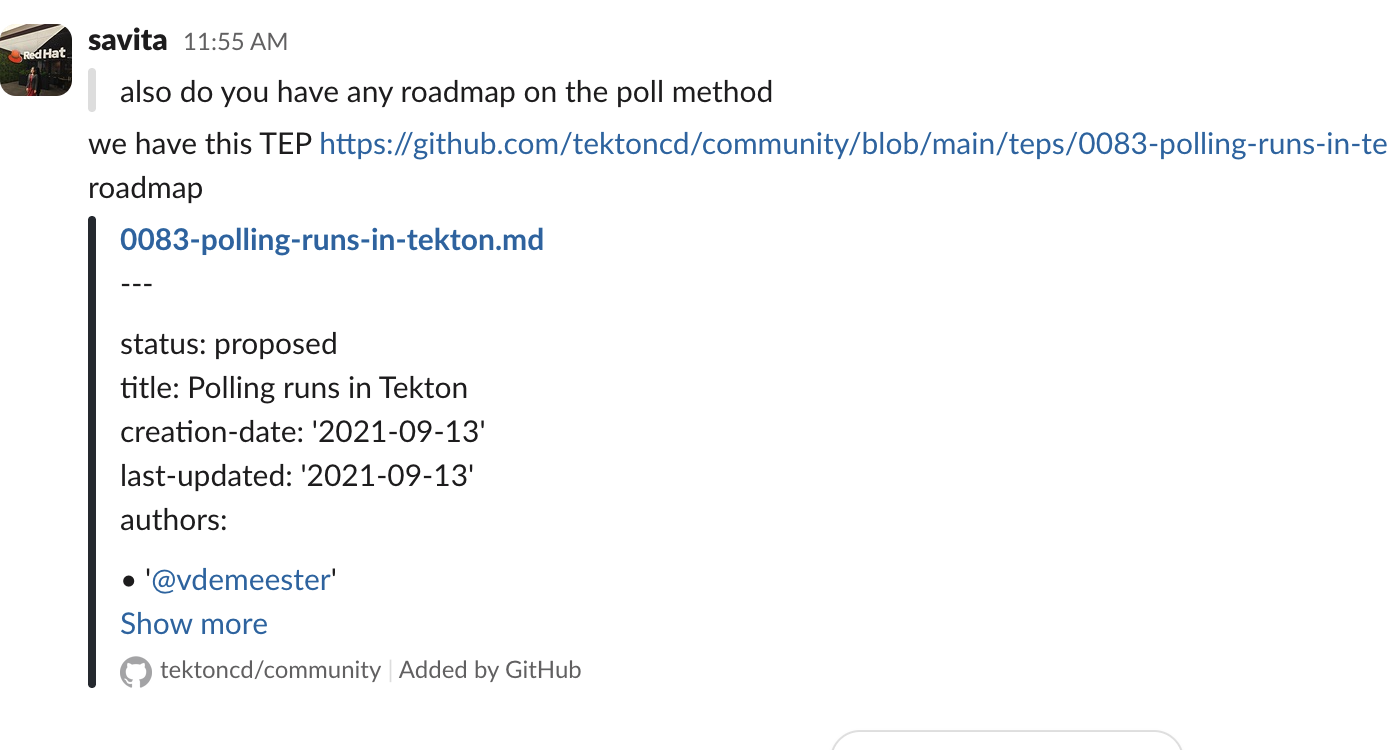
Task: Click the dark vertical attachment bar
Action: tap(92, 450)
